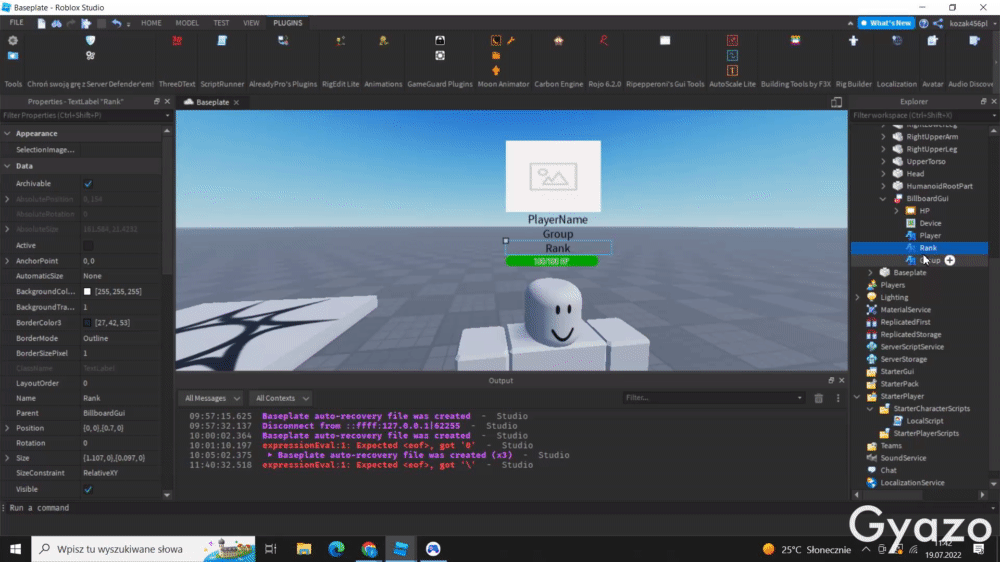The width and height of the screenshot is (1000, 562).
Task: Click the RigEdit Lite plugin icon
Action: click(341, 41)
